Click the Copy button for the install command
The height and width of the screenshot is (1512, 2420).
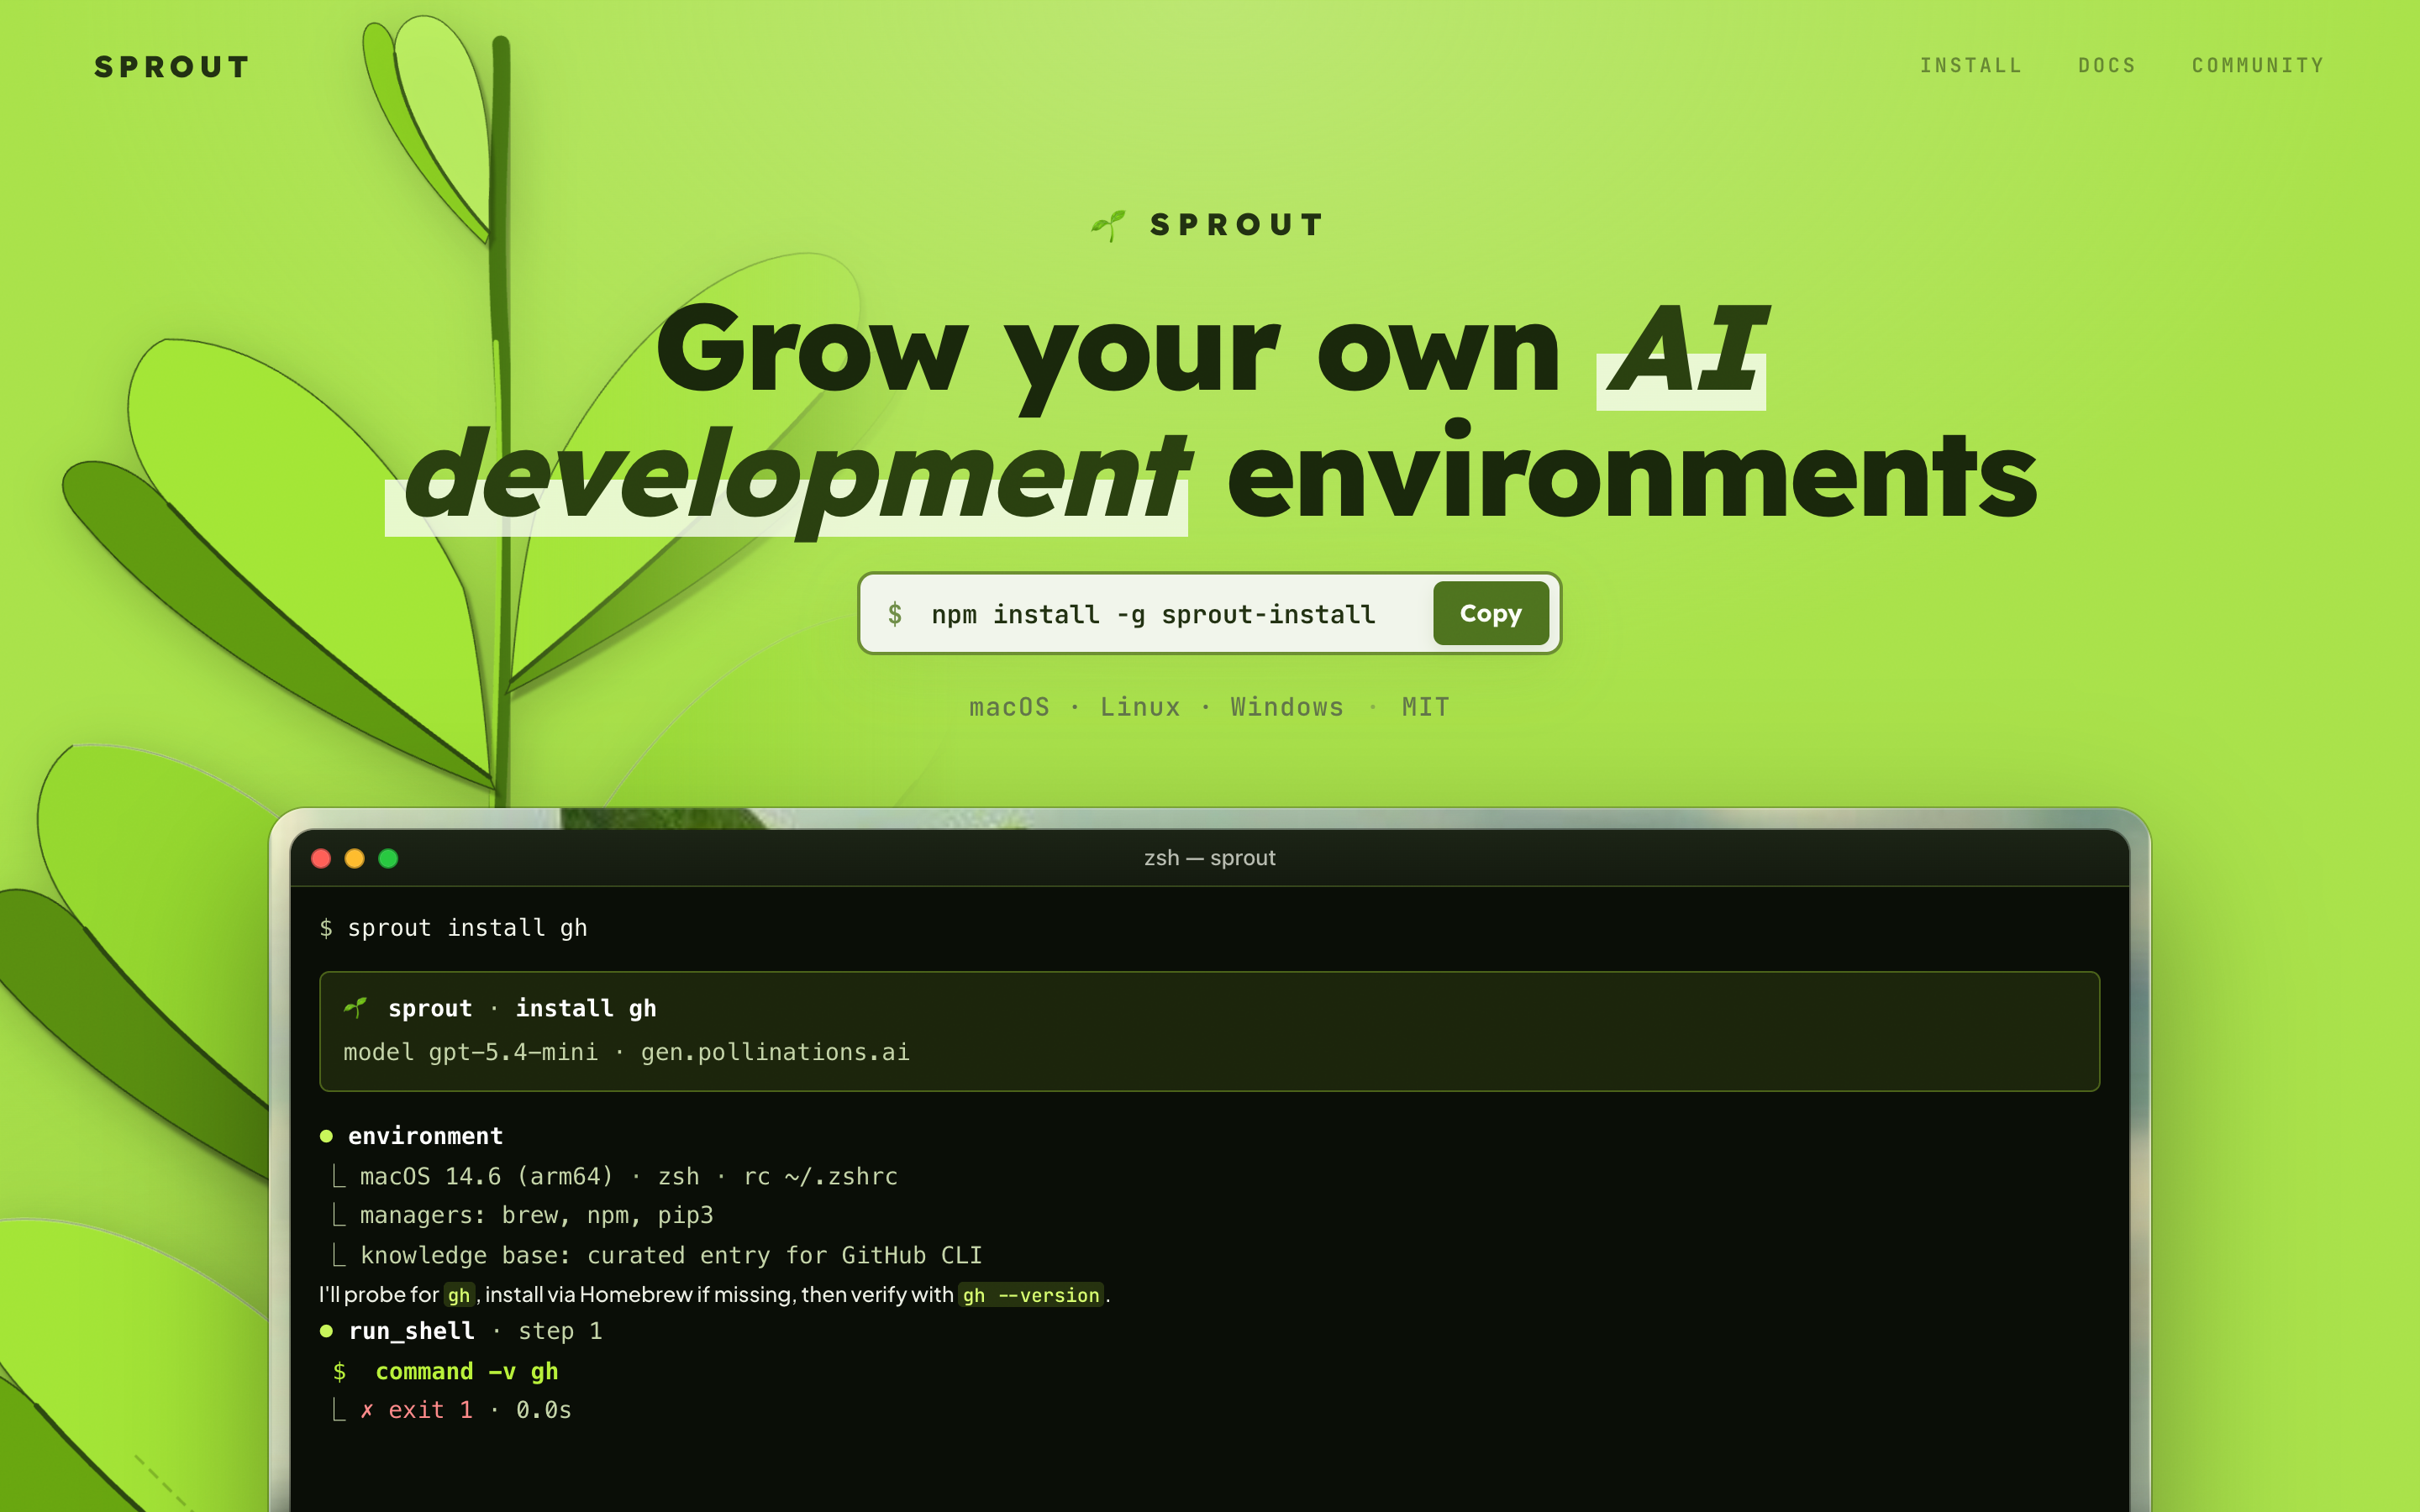tap(1490, 613)
